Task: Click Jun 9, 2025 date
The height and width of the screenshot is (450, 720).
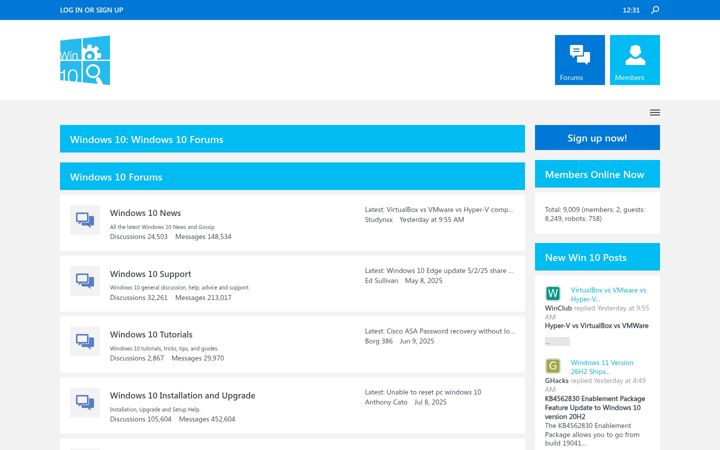Action: (x=416, y=341)
